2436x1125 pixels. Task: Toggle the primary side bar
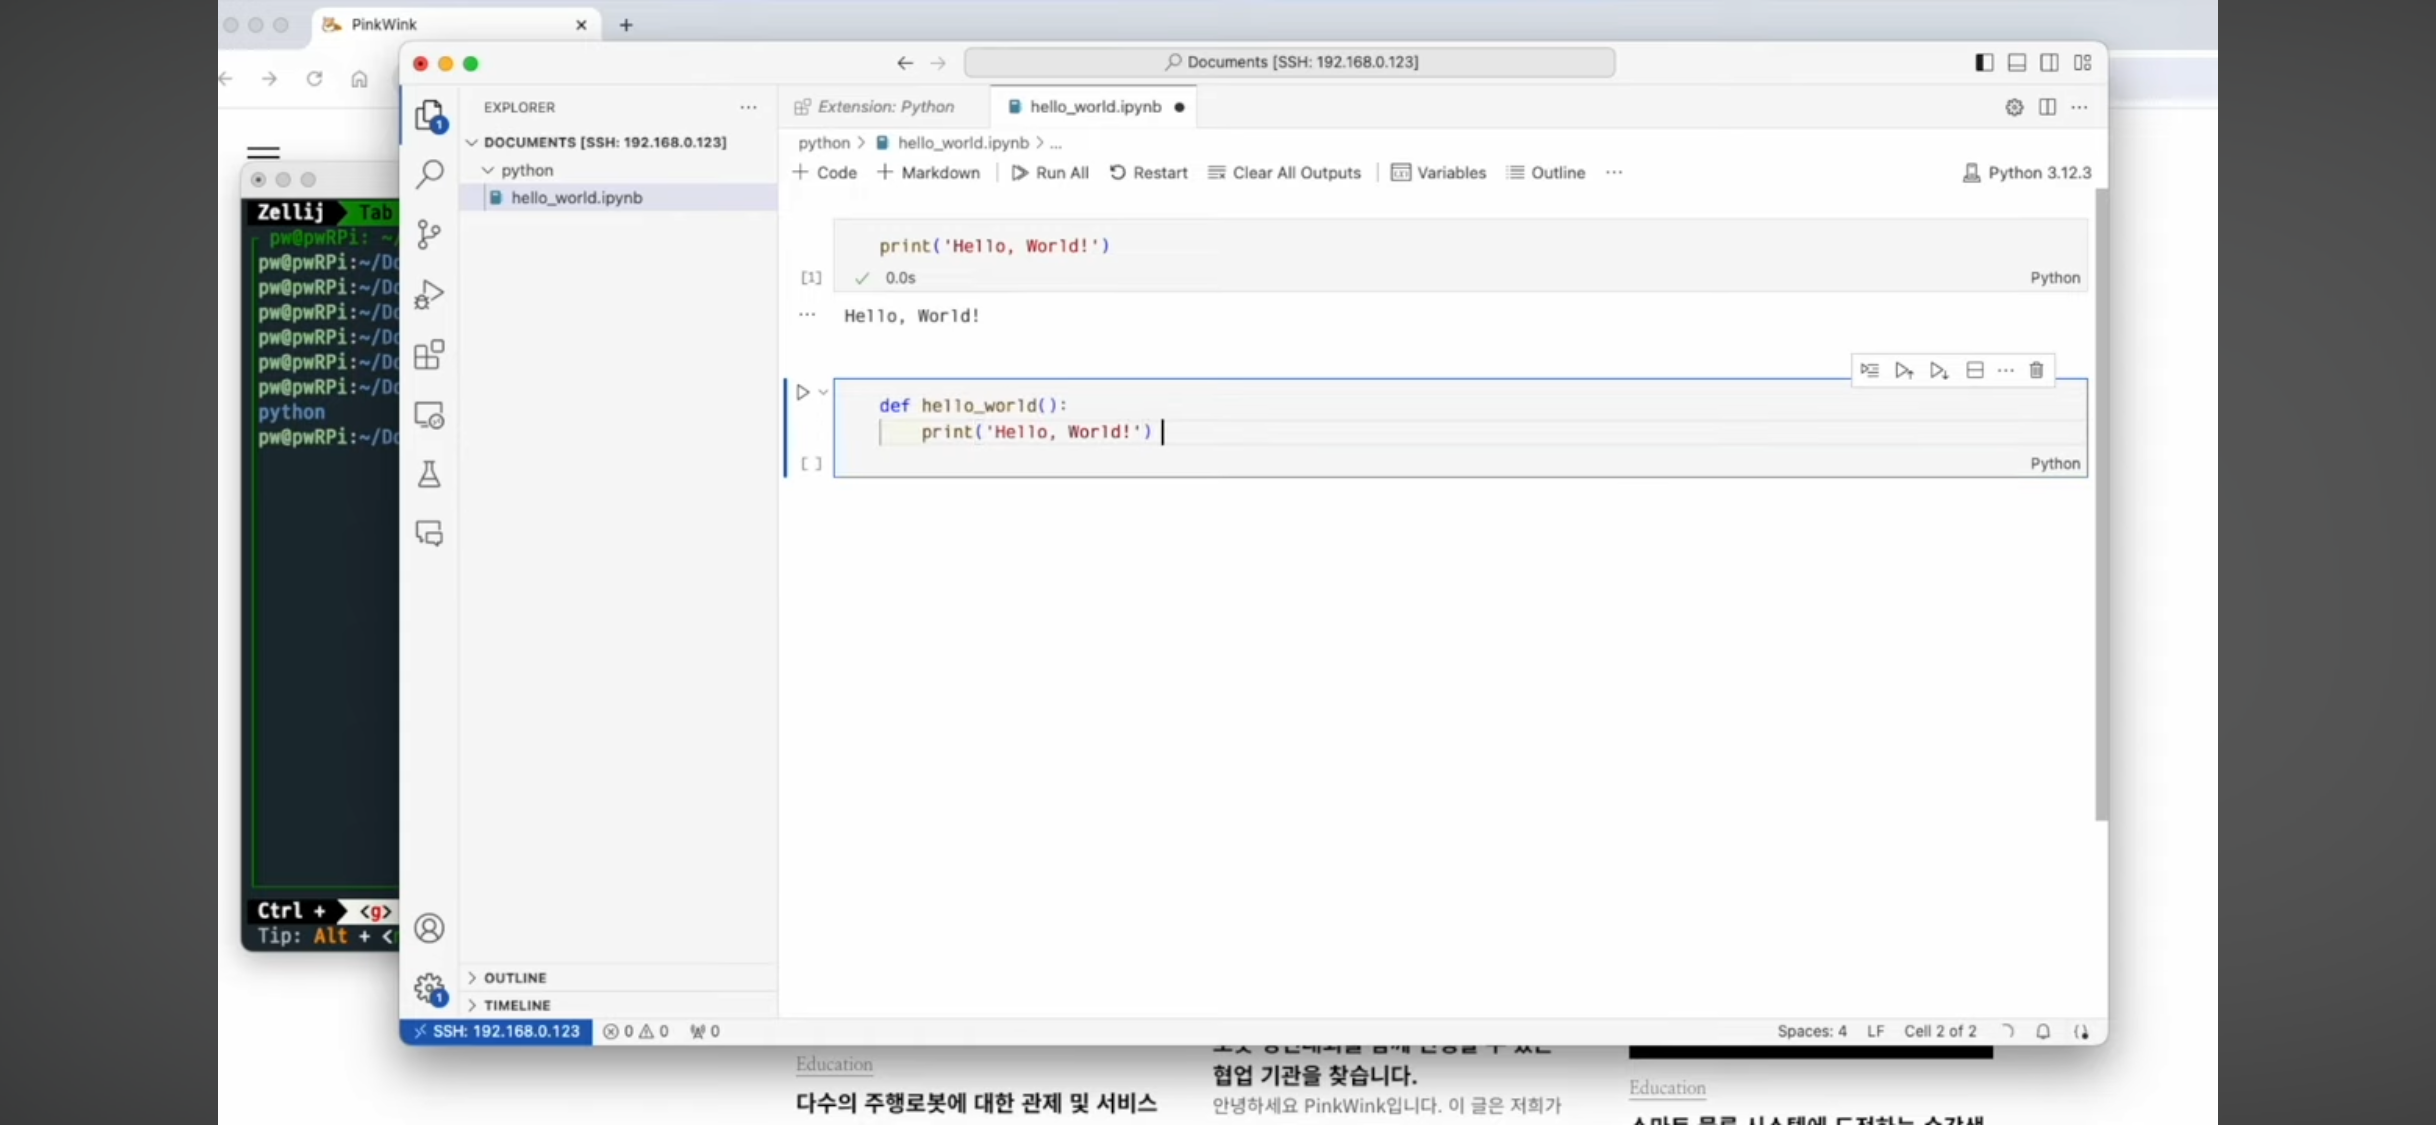1984,63
